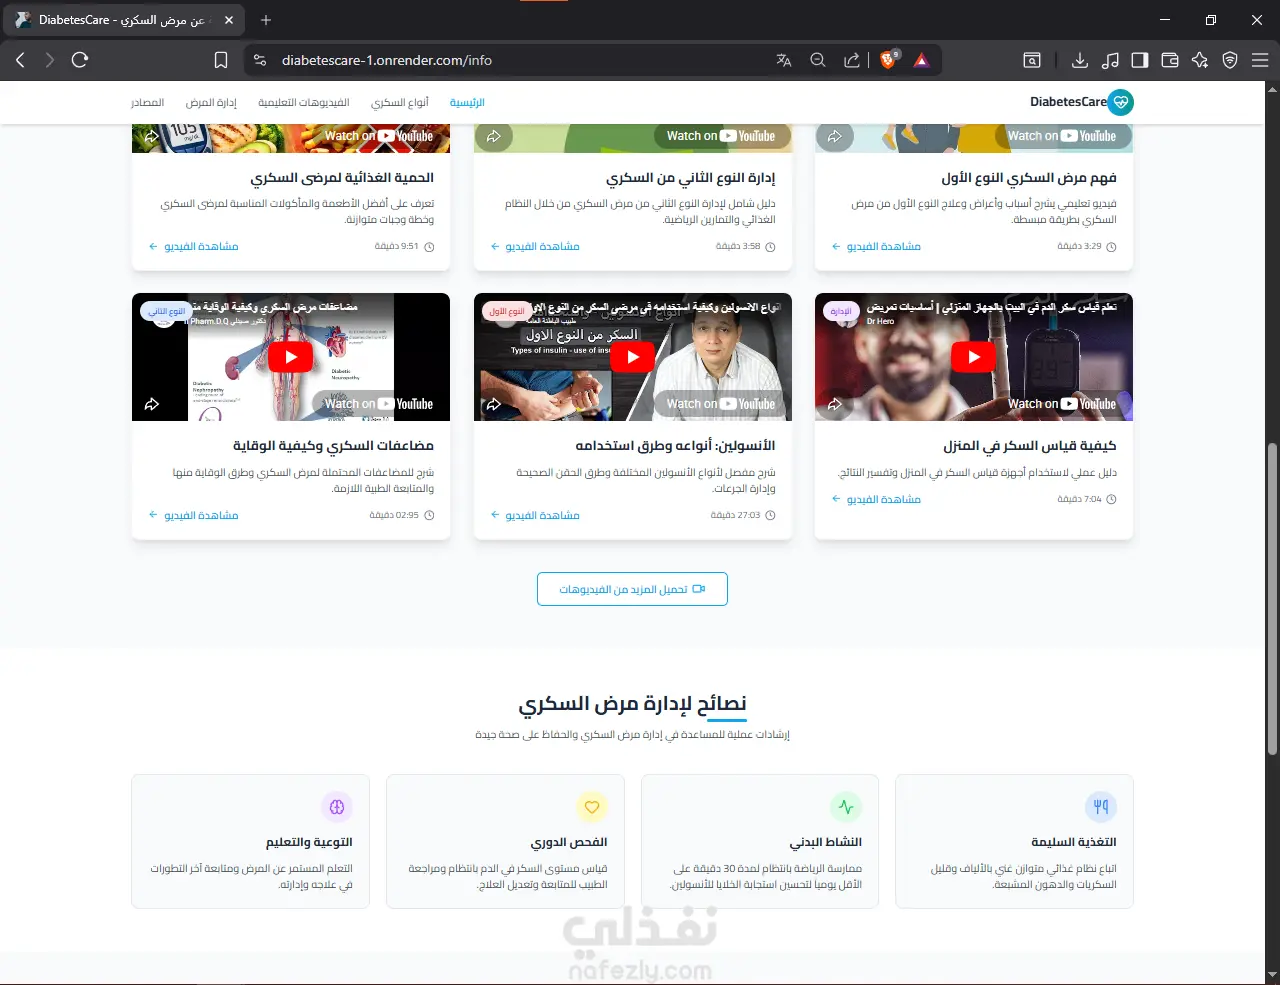Click 'Watch on YouTube' on the diabetes complications video

[379, 404]
